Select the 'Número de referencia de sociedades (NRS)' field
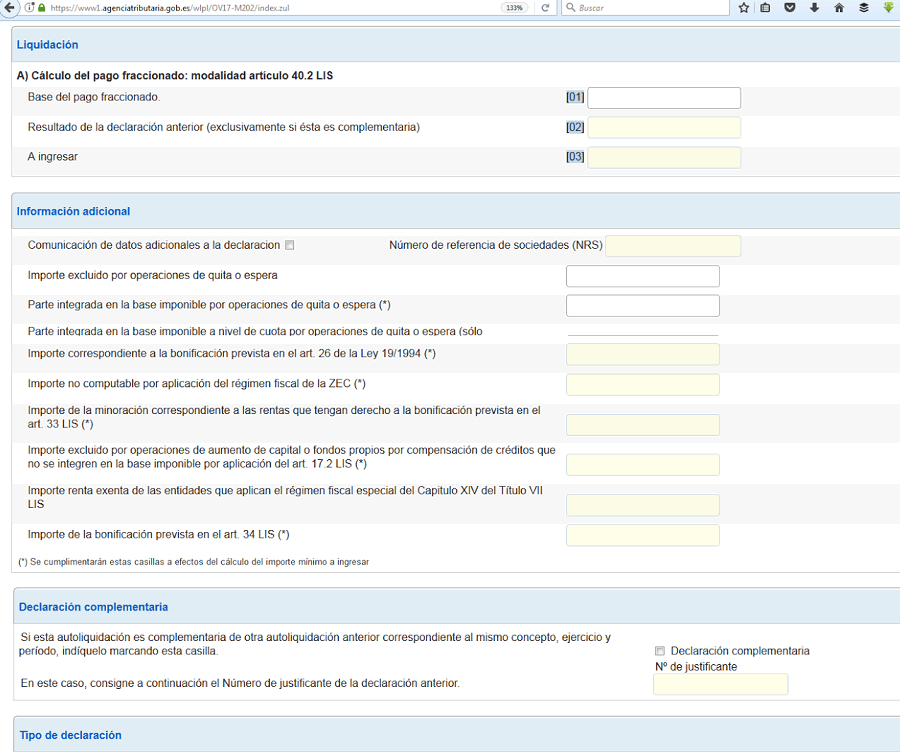The width and height of the screenshot is (900, 754). tap(673, 246)
